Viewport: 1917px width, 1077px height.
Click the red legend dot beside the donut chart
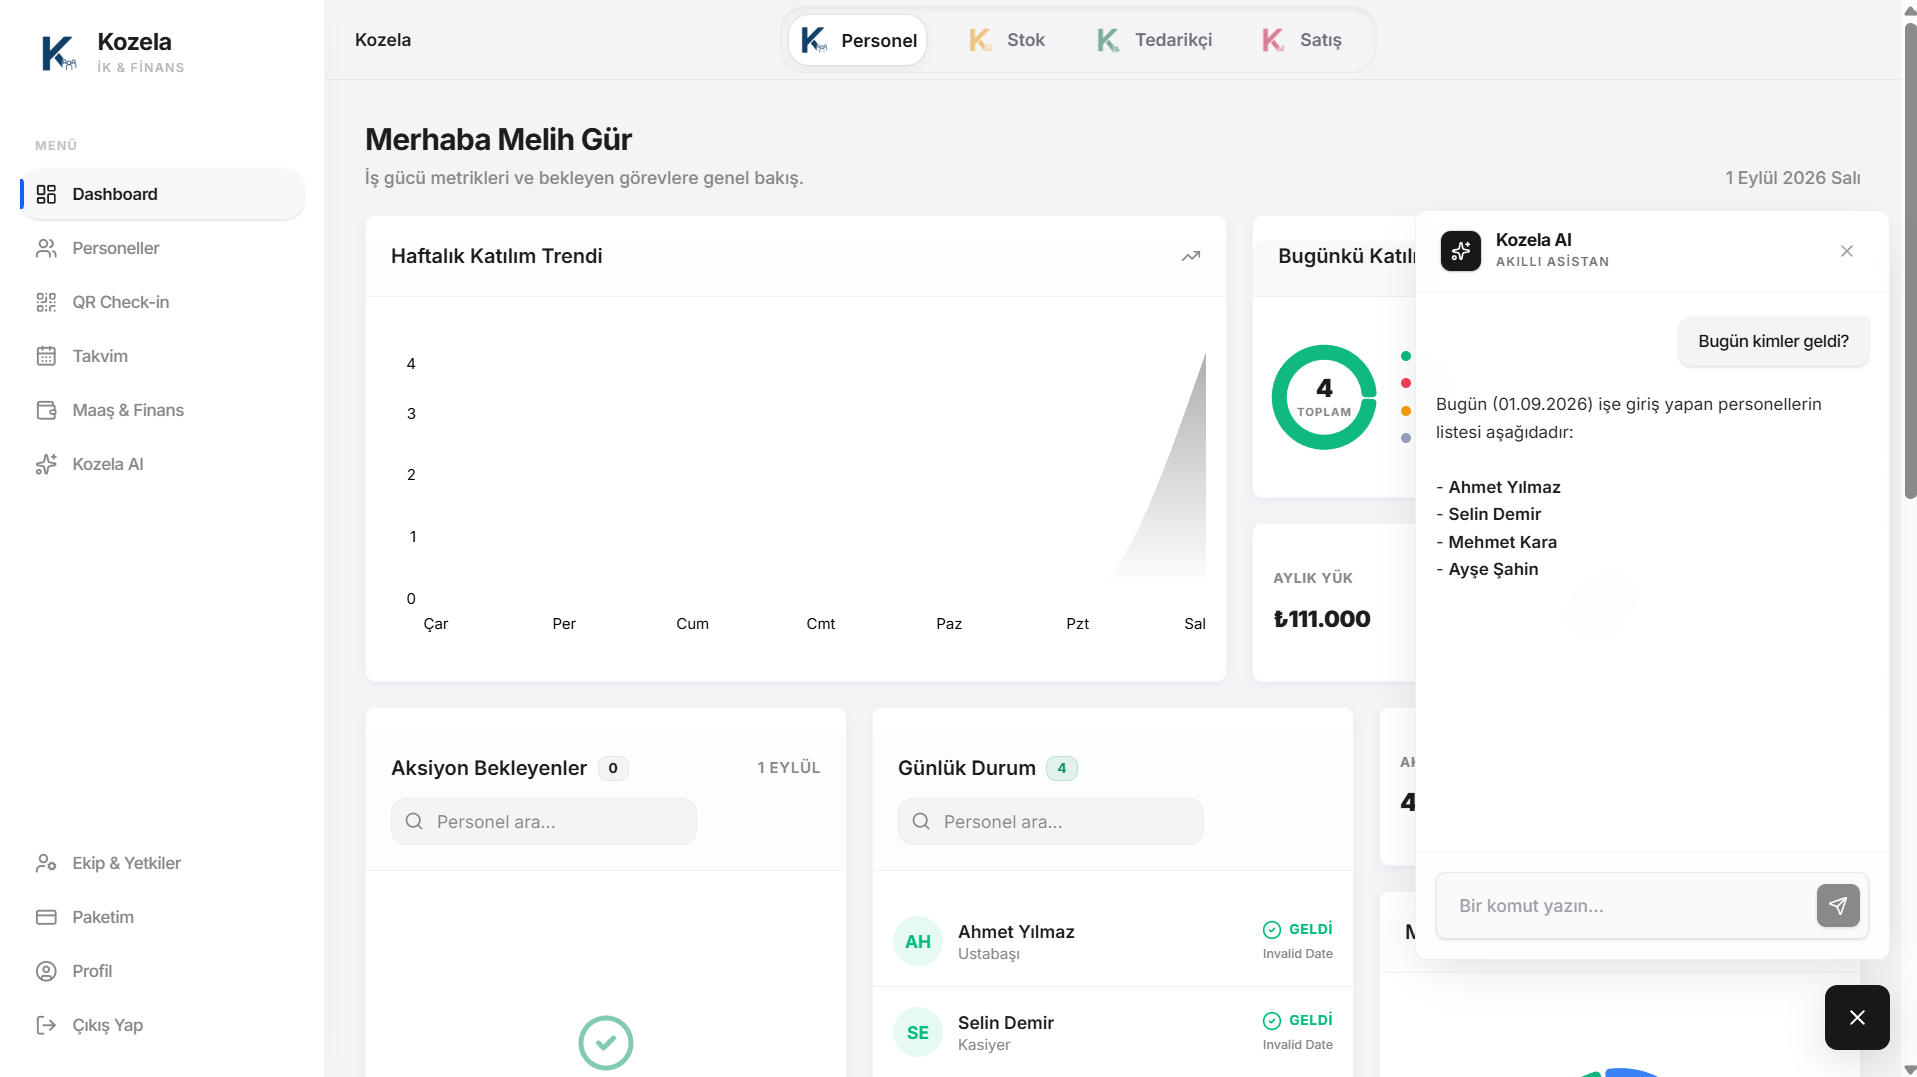[1405, 383]
